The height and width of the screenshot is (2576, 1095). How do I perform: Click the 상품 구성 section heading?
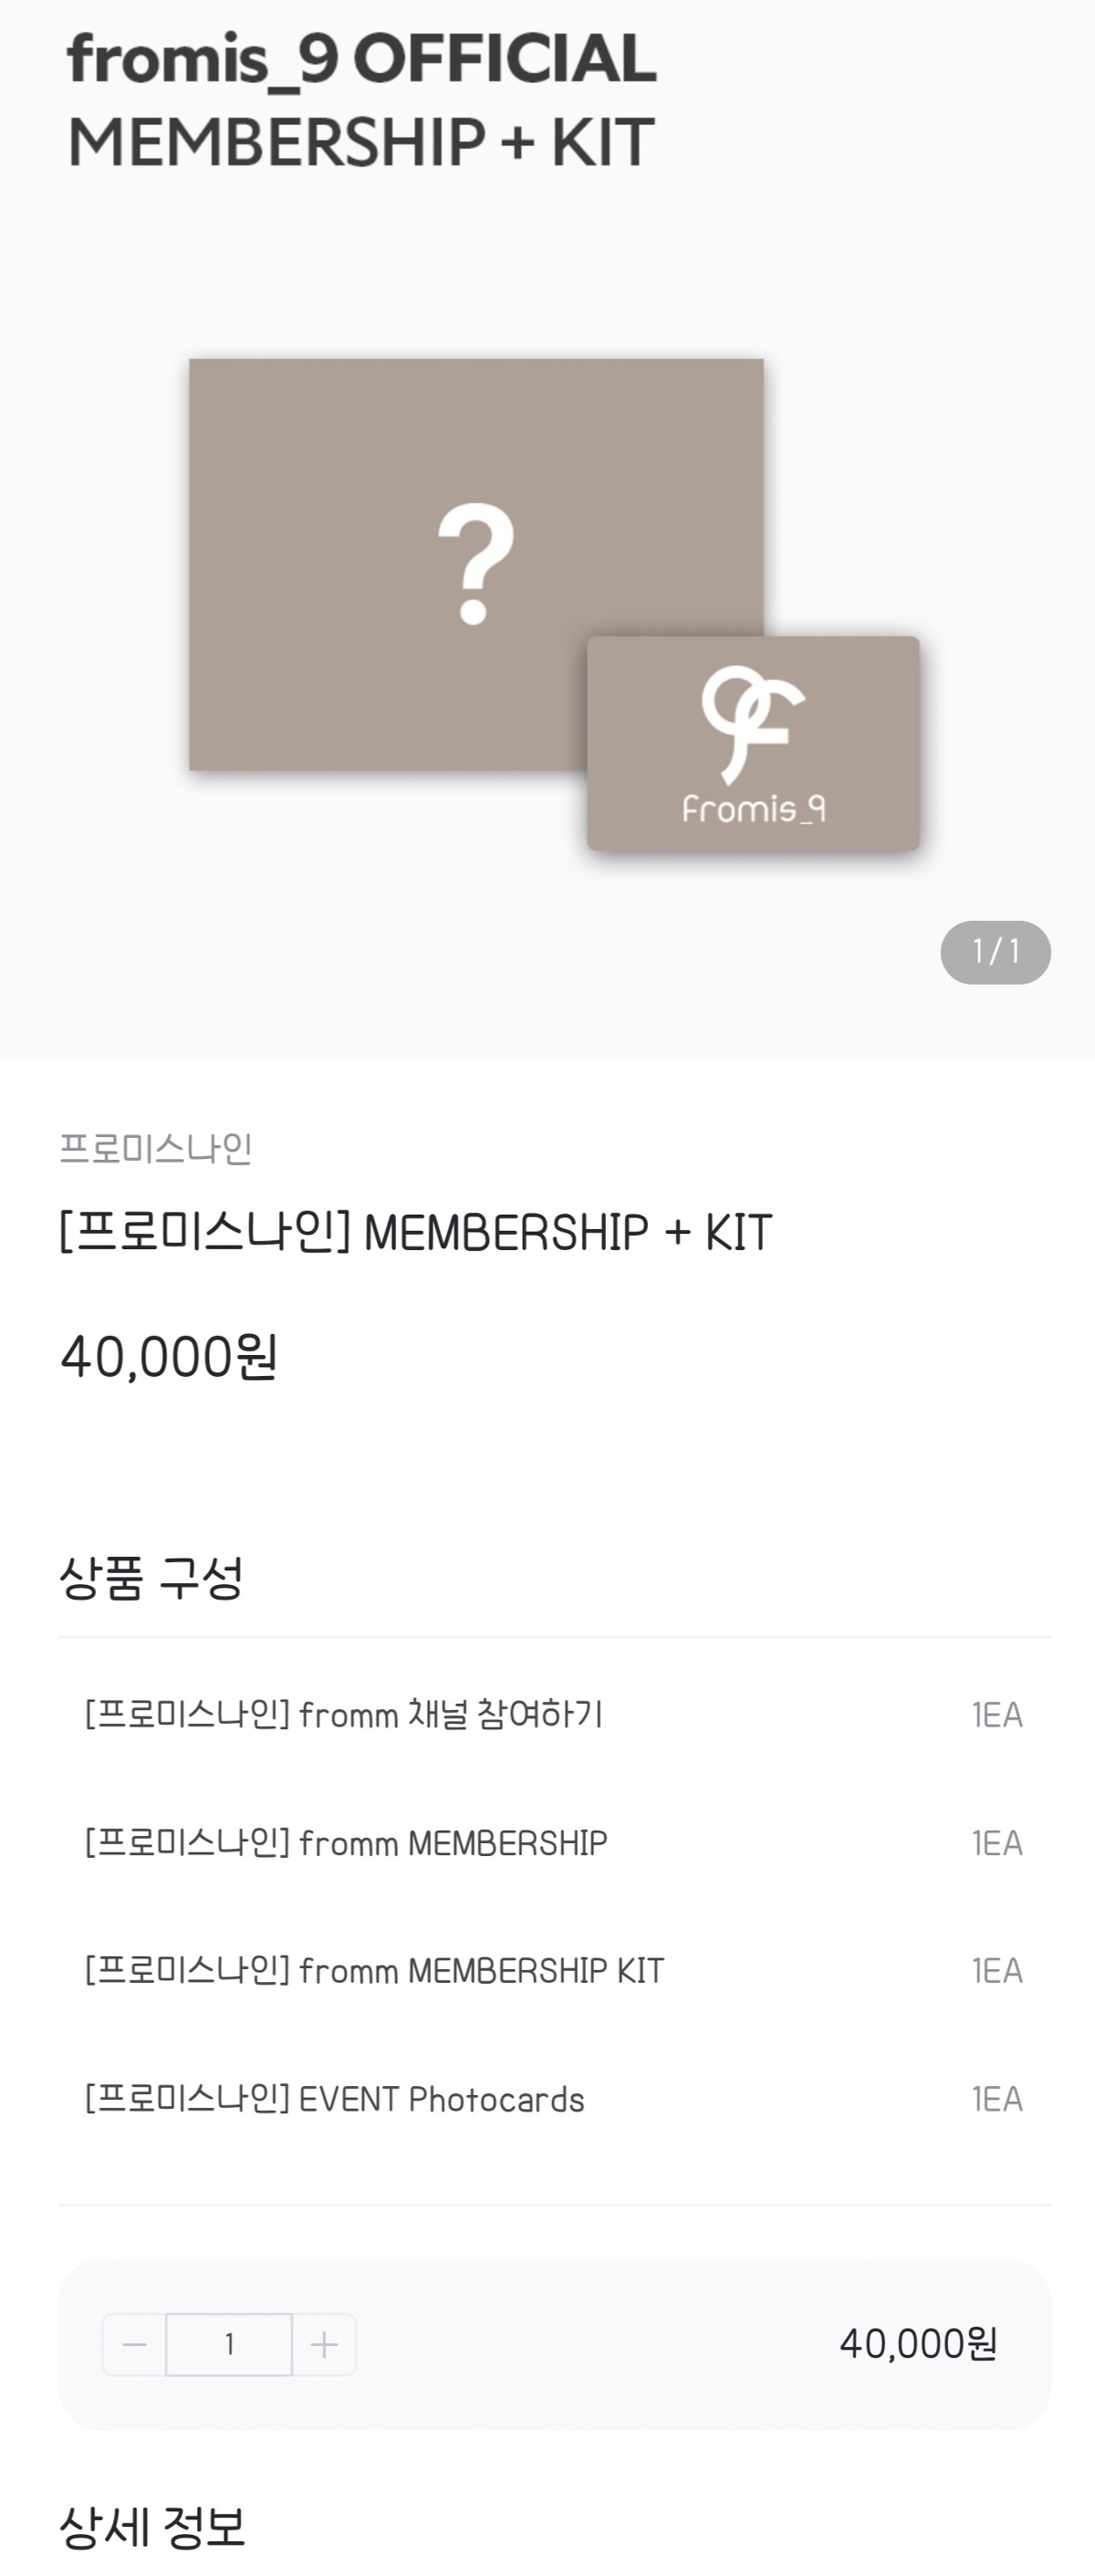click(152, 1578)
